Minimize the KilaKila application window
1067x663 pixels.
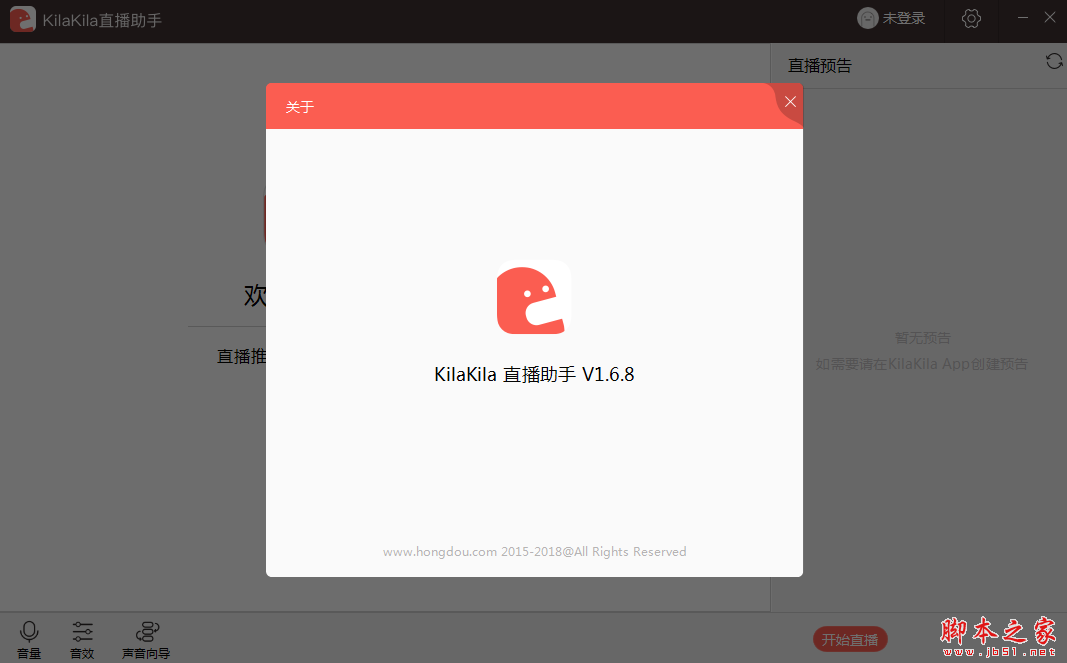pos(1021,17)
